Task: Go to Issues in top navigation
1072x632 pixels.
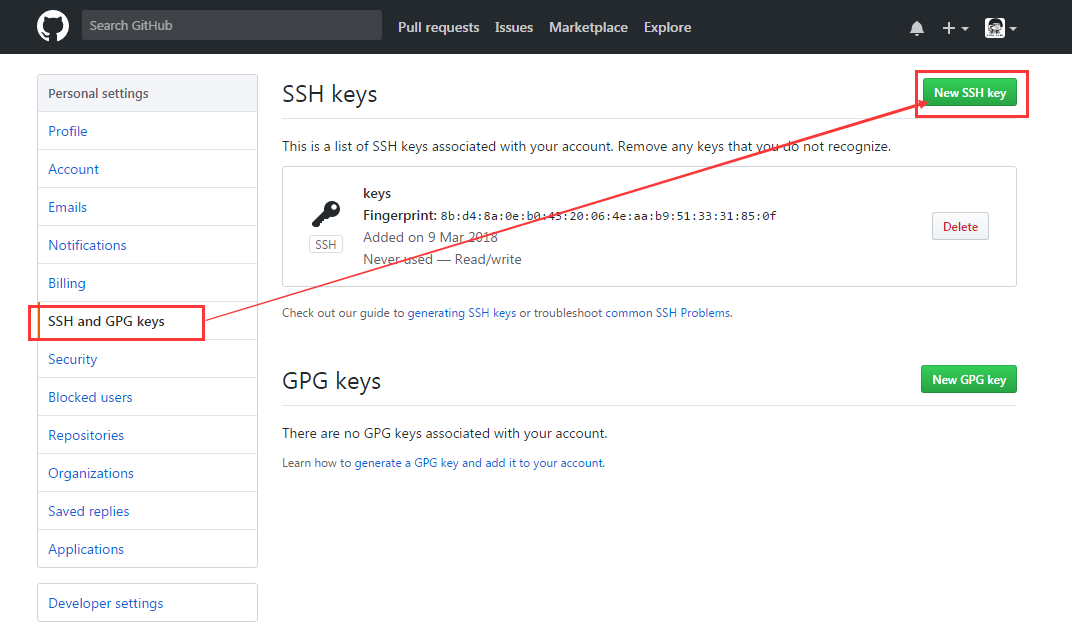Action: (514, 27)
